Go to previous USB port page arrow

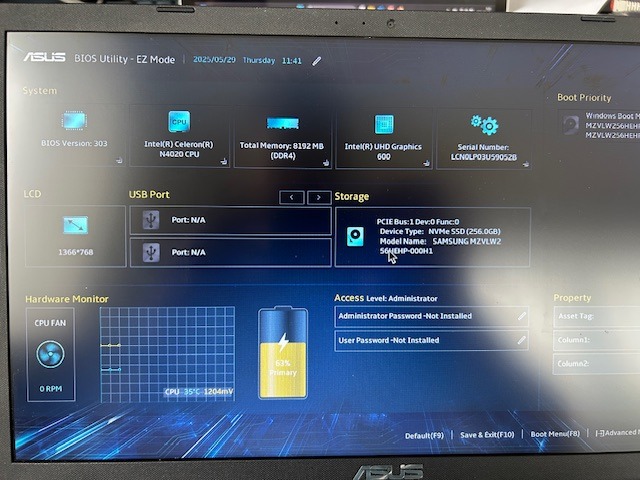click(291, 198)
